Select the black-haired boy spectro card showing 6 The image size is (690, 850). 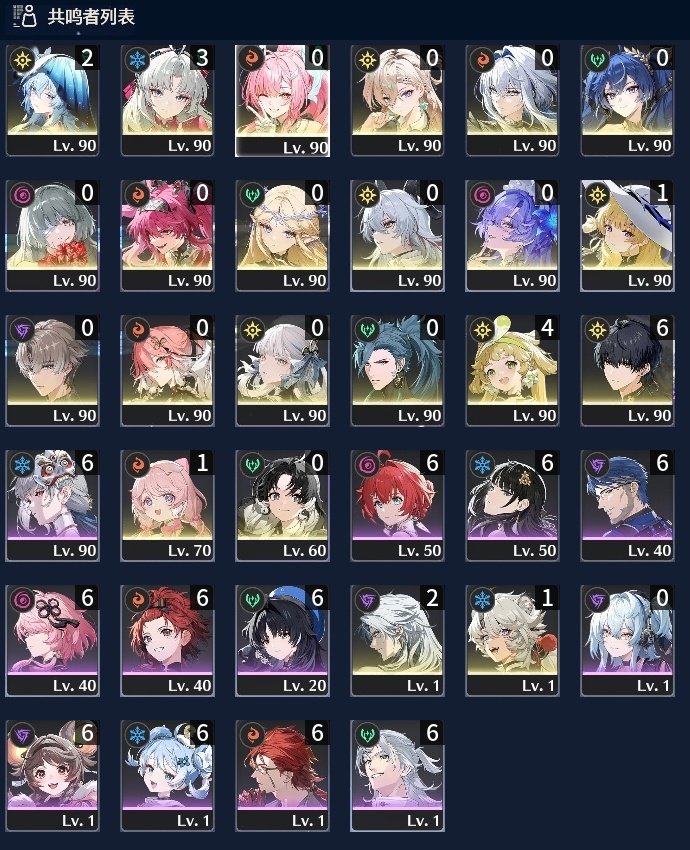[x=627, y=371]
